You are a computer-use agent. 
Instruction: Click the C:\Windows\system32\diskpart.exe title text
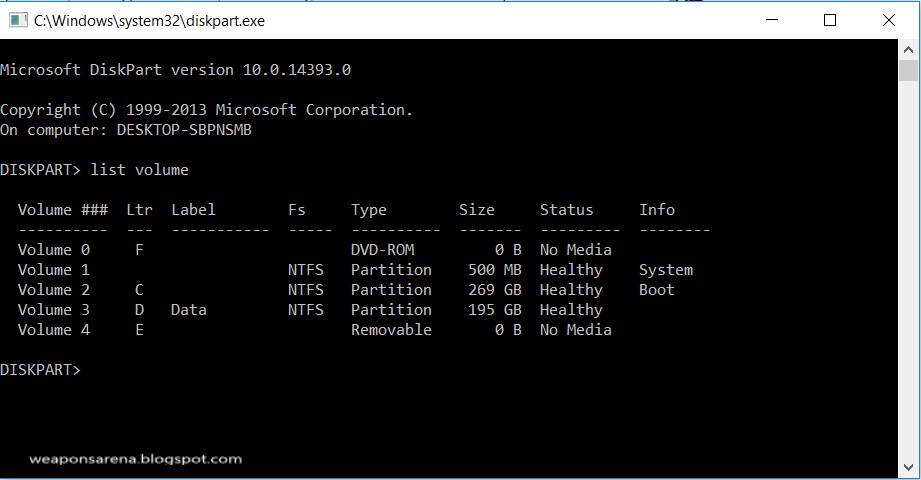click(x=149, y=20)
